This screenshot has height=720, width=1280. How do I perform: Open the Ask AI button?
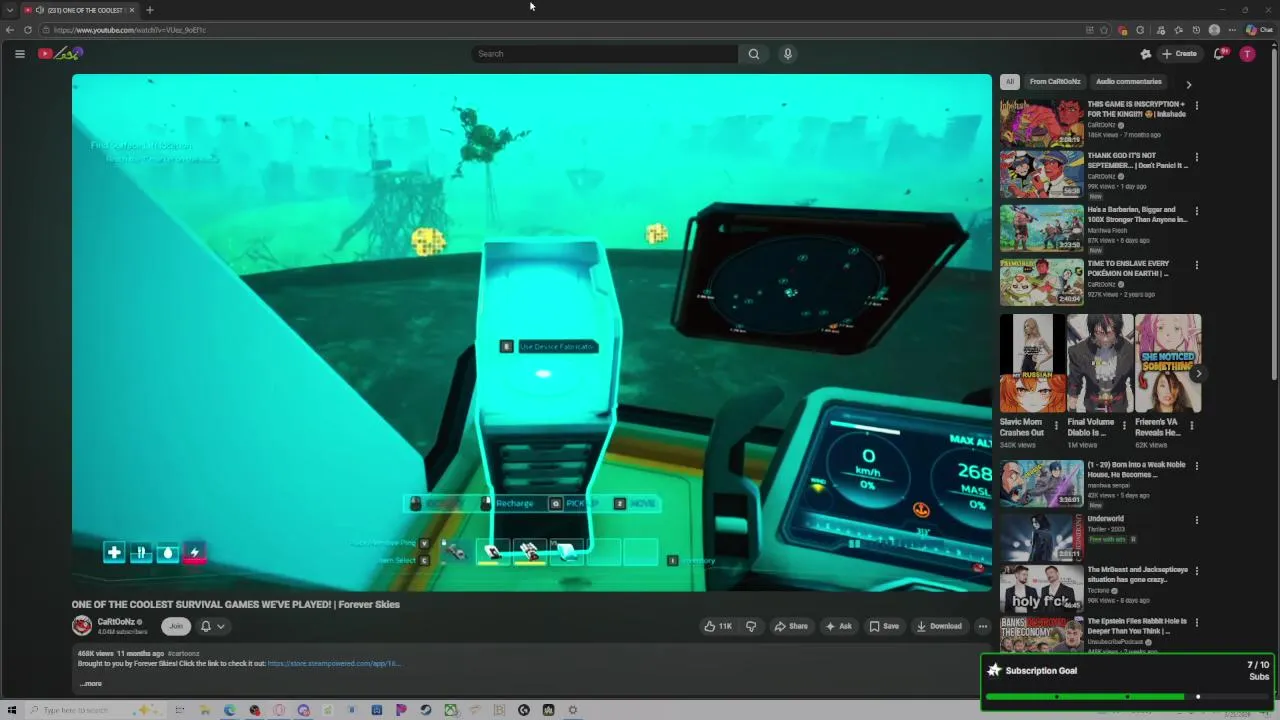838,626
